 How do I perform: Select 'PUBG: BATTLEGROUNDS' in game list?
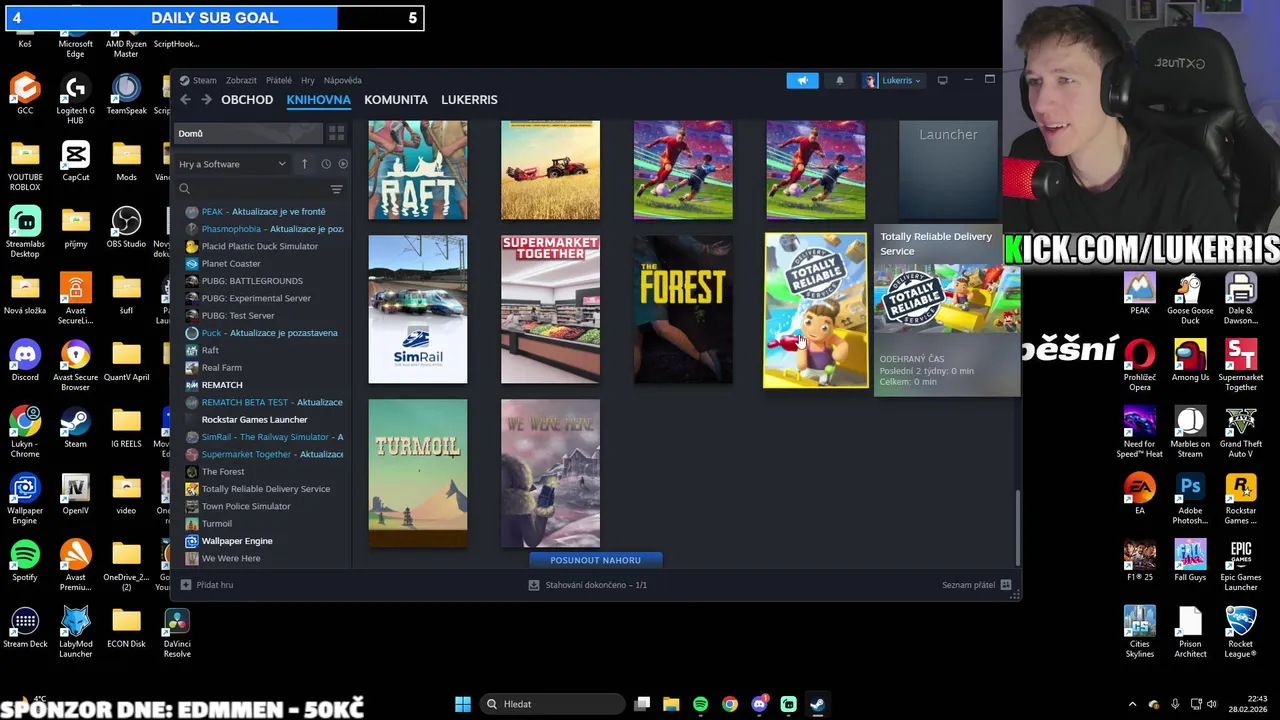point(252,281)
